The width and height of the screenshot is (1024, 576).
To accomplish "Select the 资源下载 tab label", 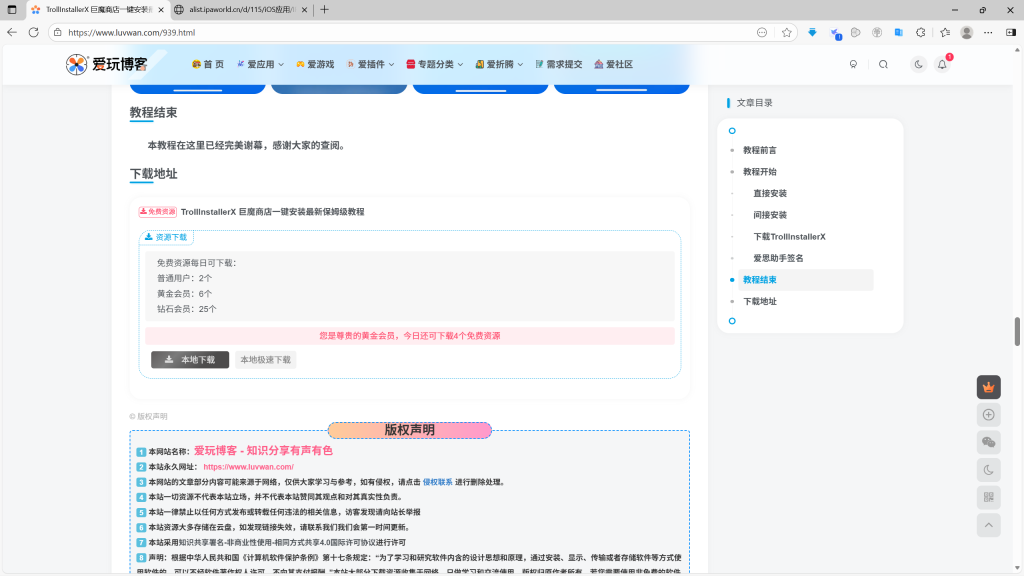I will coord(166,237).
